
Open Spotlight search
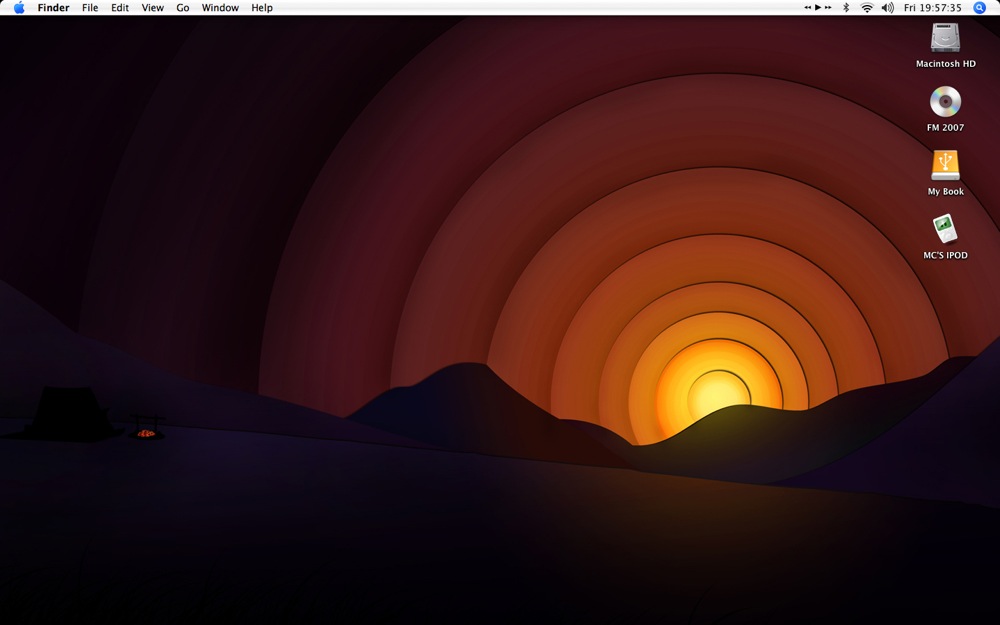click(x=980, y=8)
